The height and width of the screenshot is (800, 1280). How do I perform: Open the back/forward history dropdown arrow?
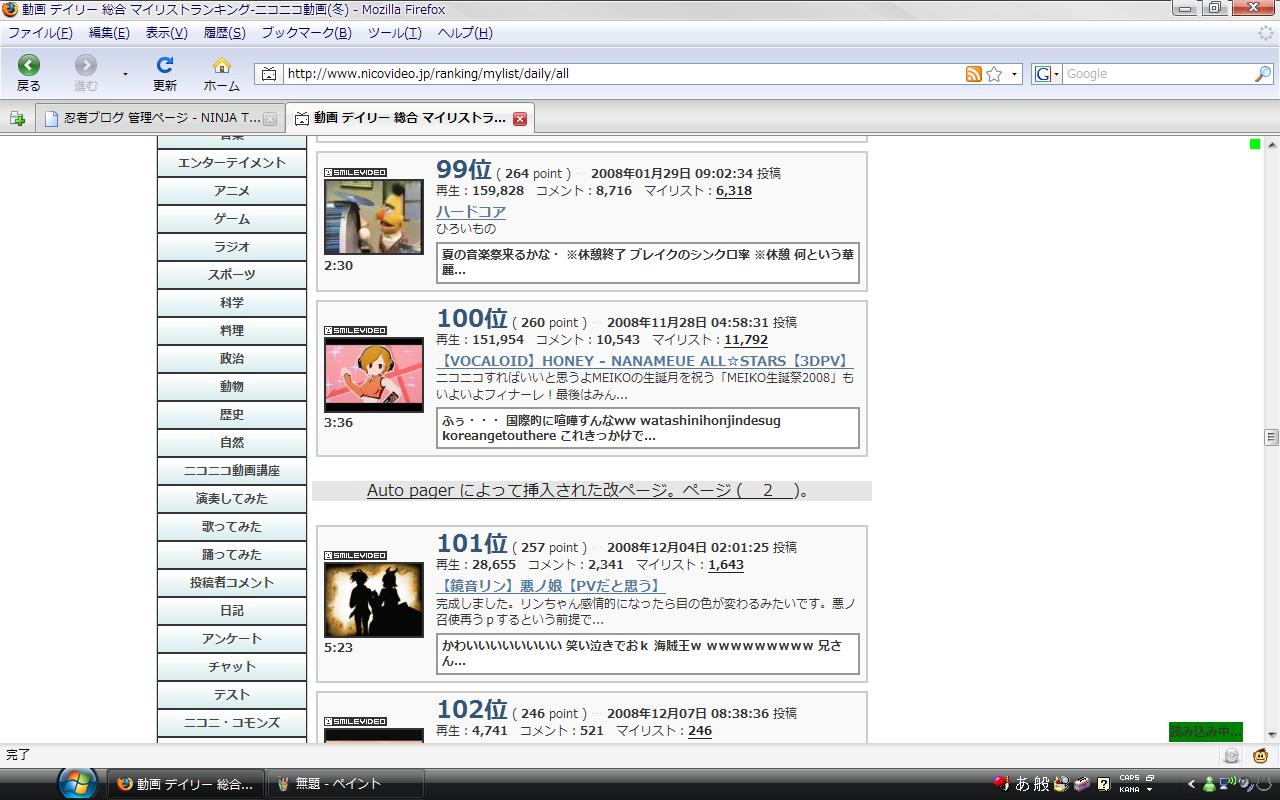pos(125,74)
